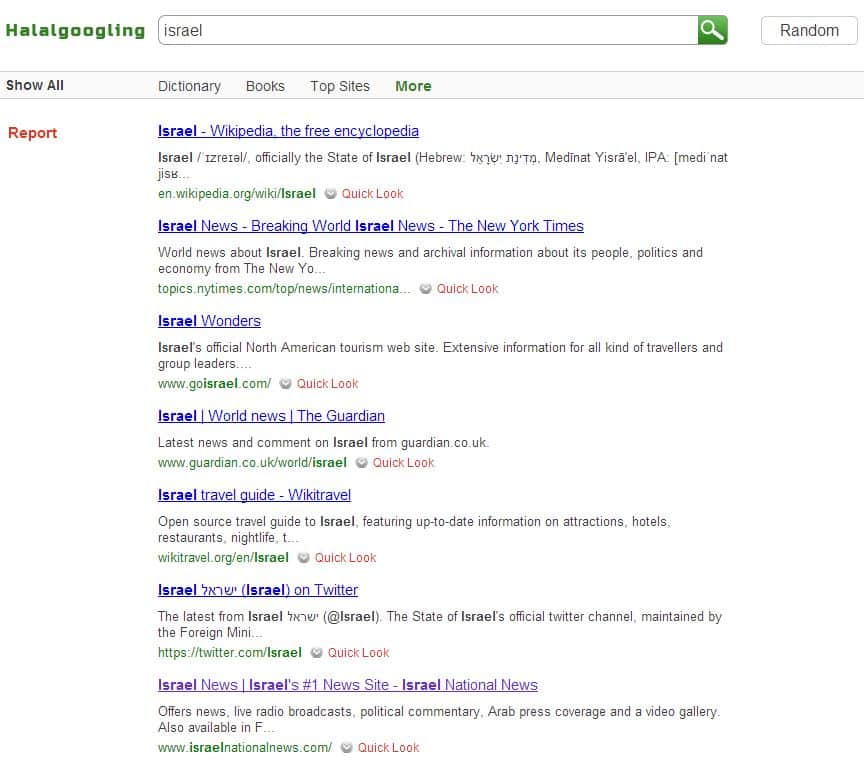Click the red Report link
The height and width of the screenshot is (768, 864).
pos(33,133)
